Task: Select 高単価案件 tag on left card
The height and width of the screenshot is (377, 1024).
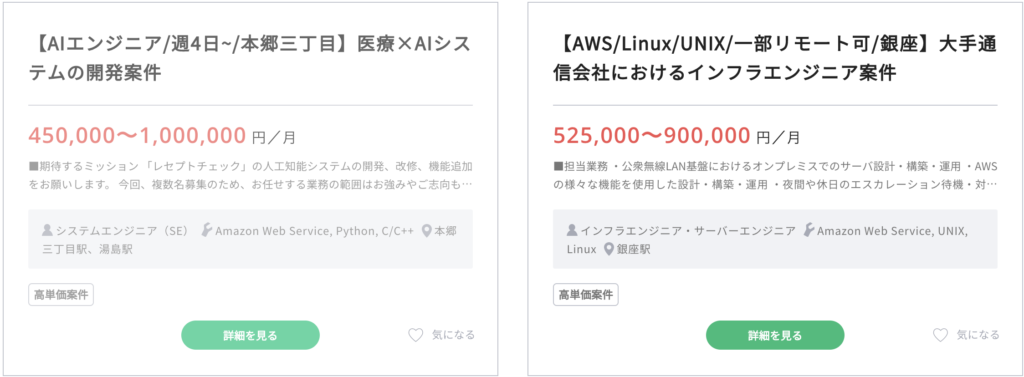Action: coord(61,295)
